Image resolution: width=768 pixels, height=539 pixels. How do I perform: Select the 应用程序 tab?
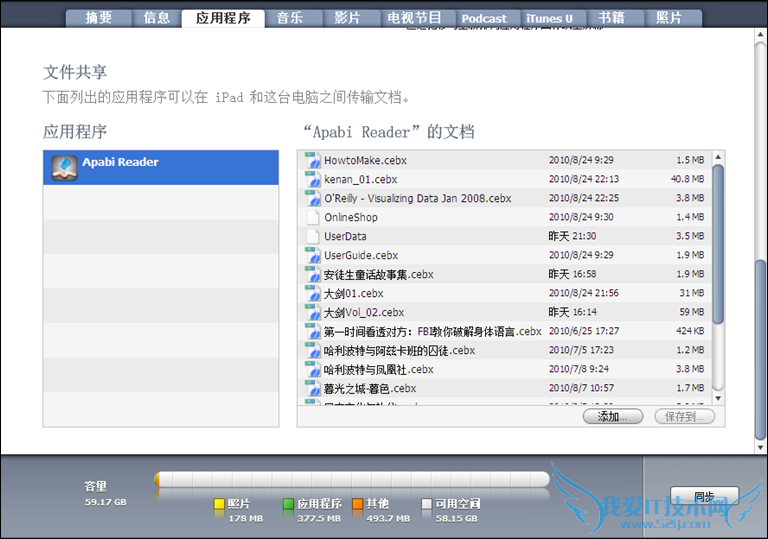click(x=223, y=18)
